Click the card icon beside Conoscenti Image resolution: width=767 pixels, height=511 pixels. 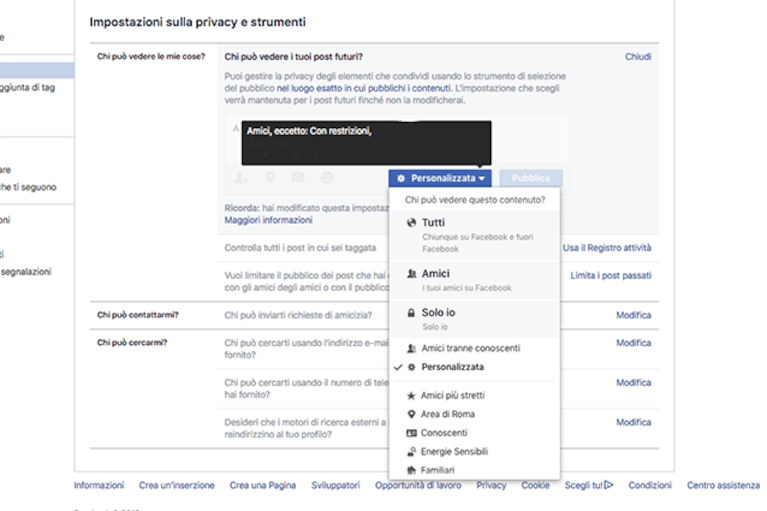coord(411,433)
